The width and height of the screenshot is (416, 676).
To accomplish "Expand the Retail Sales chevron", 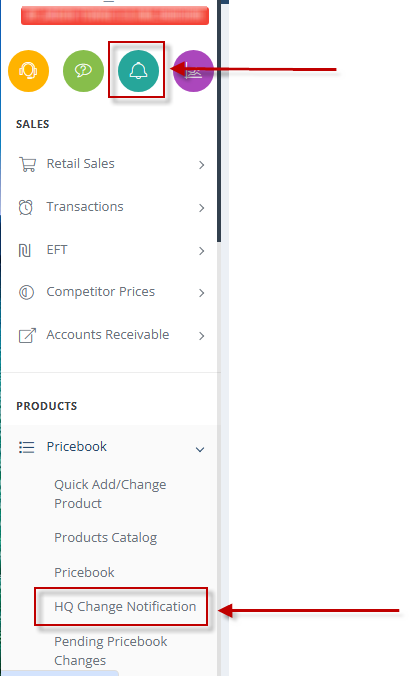I will pyautogui.click(x=201, y=165).
